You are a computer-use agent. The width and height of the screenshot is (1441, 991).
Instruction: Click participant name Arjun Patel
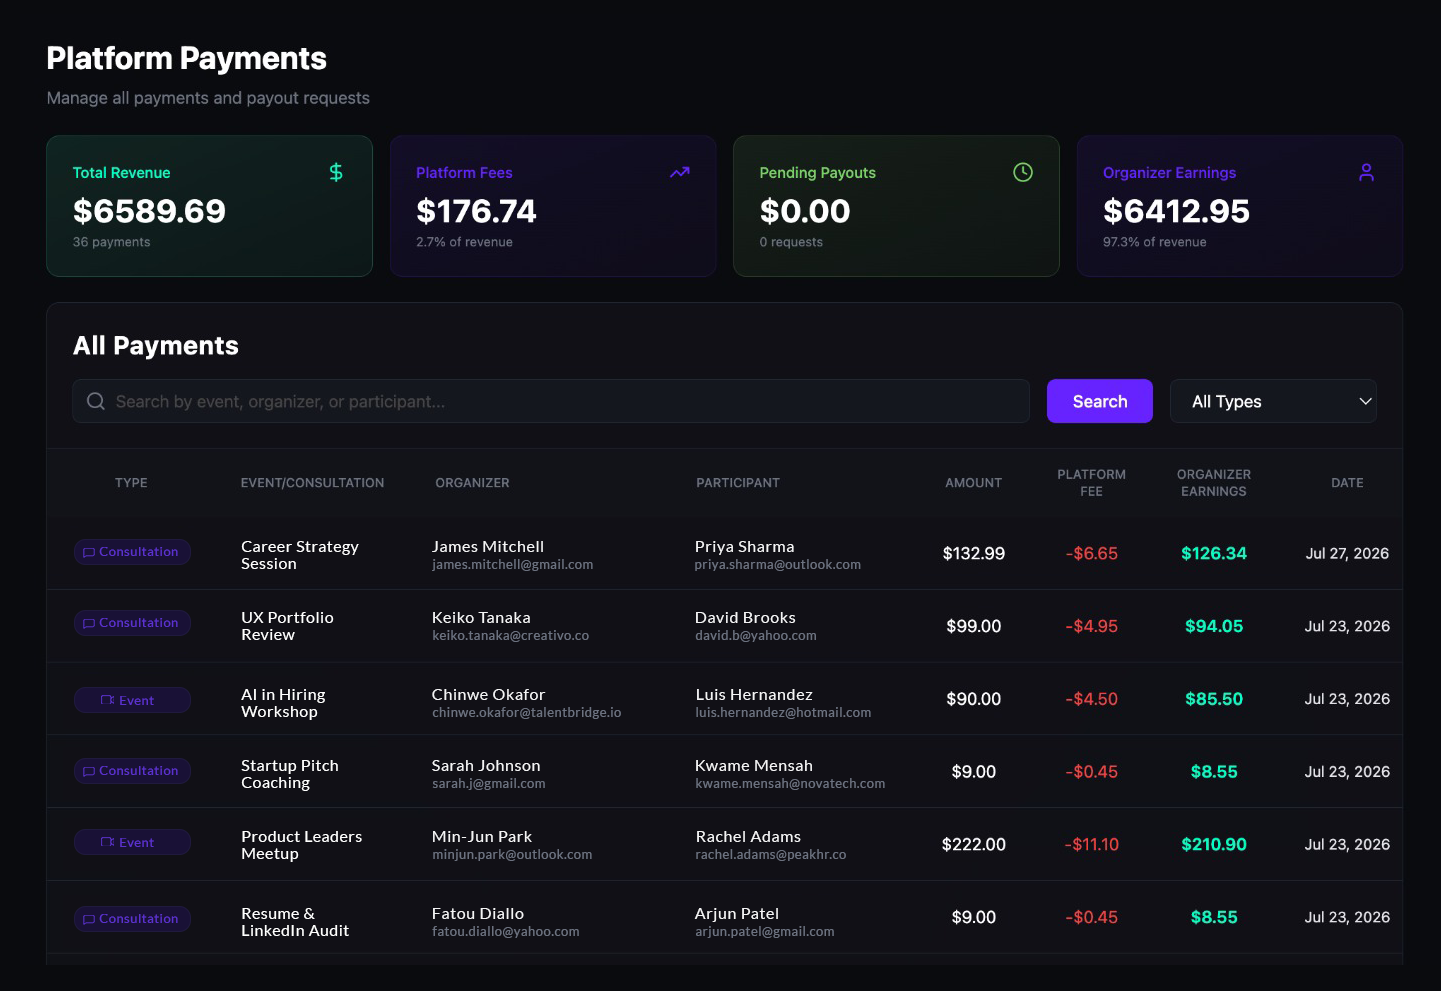point(737,914)
